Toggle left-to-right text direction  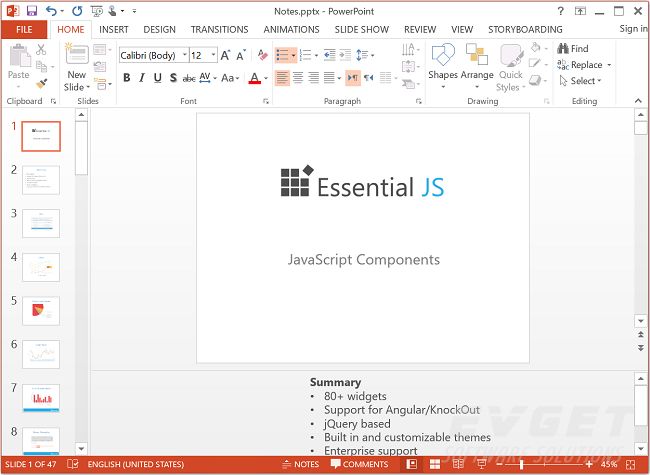(353, 78)
